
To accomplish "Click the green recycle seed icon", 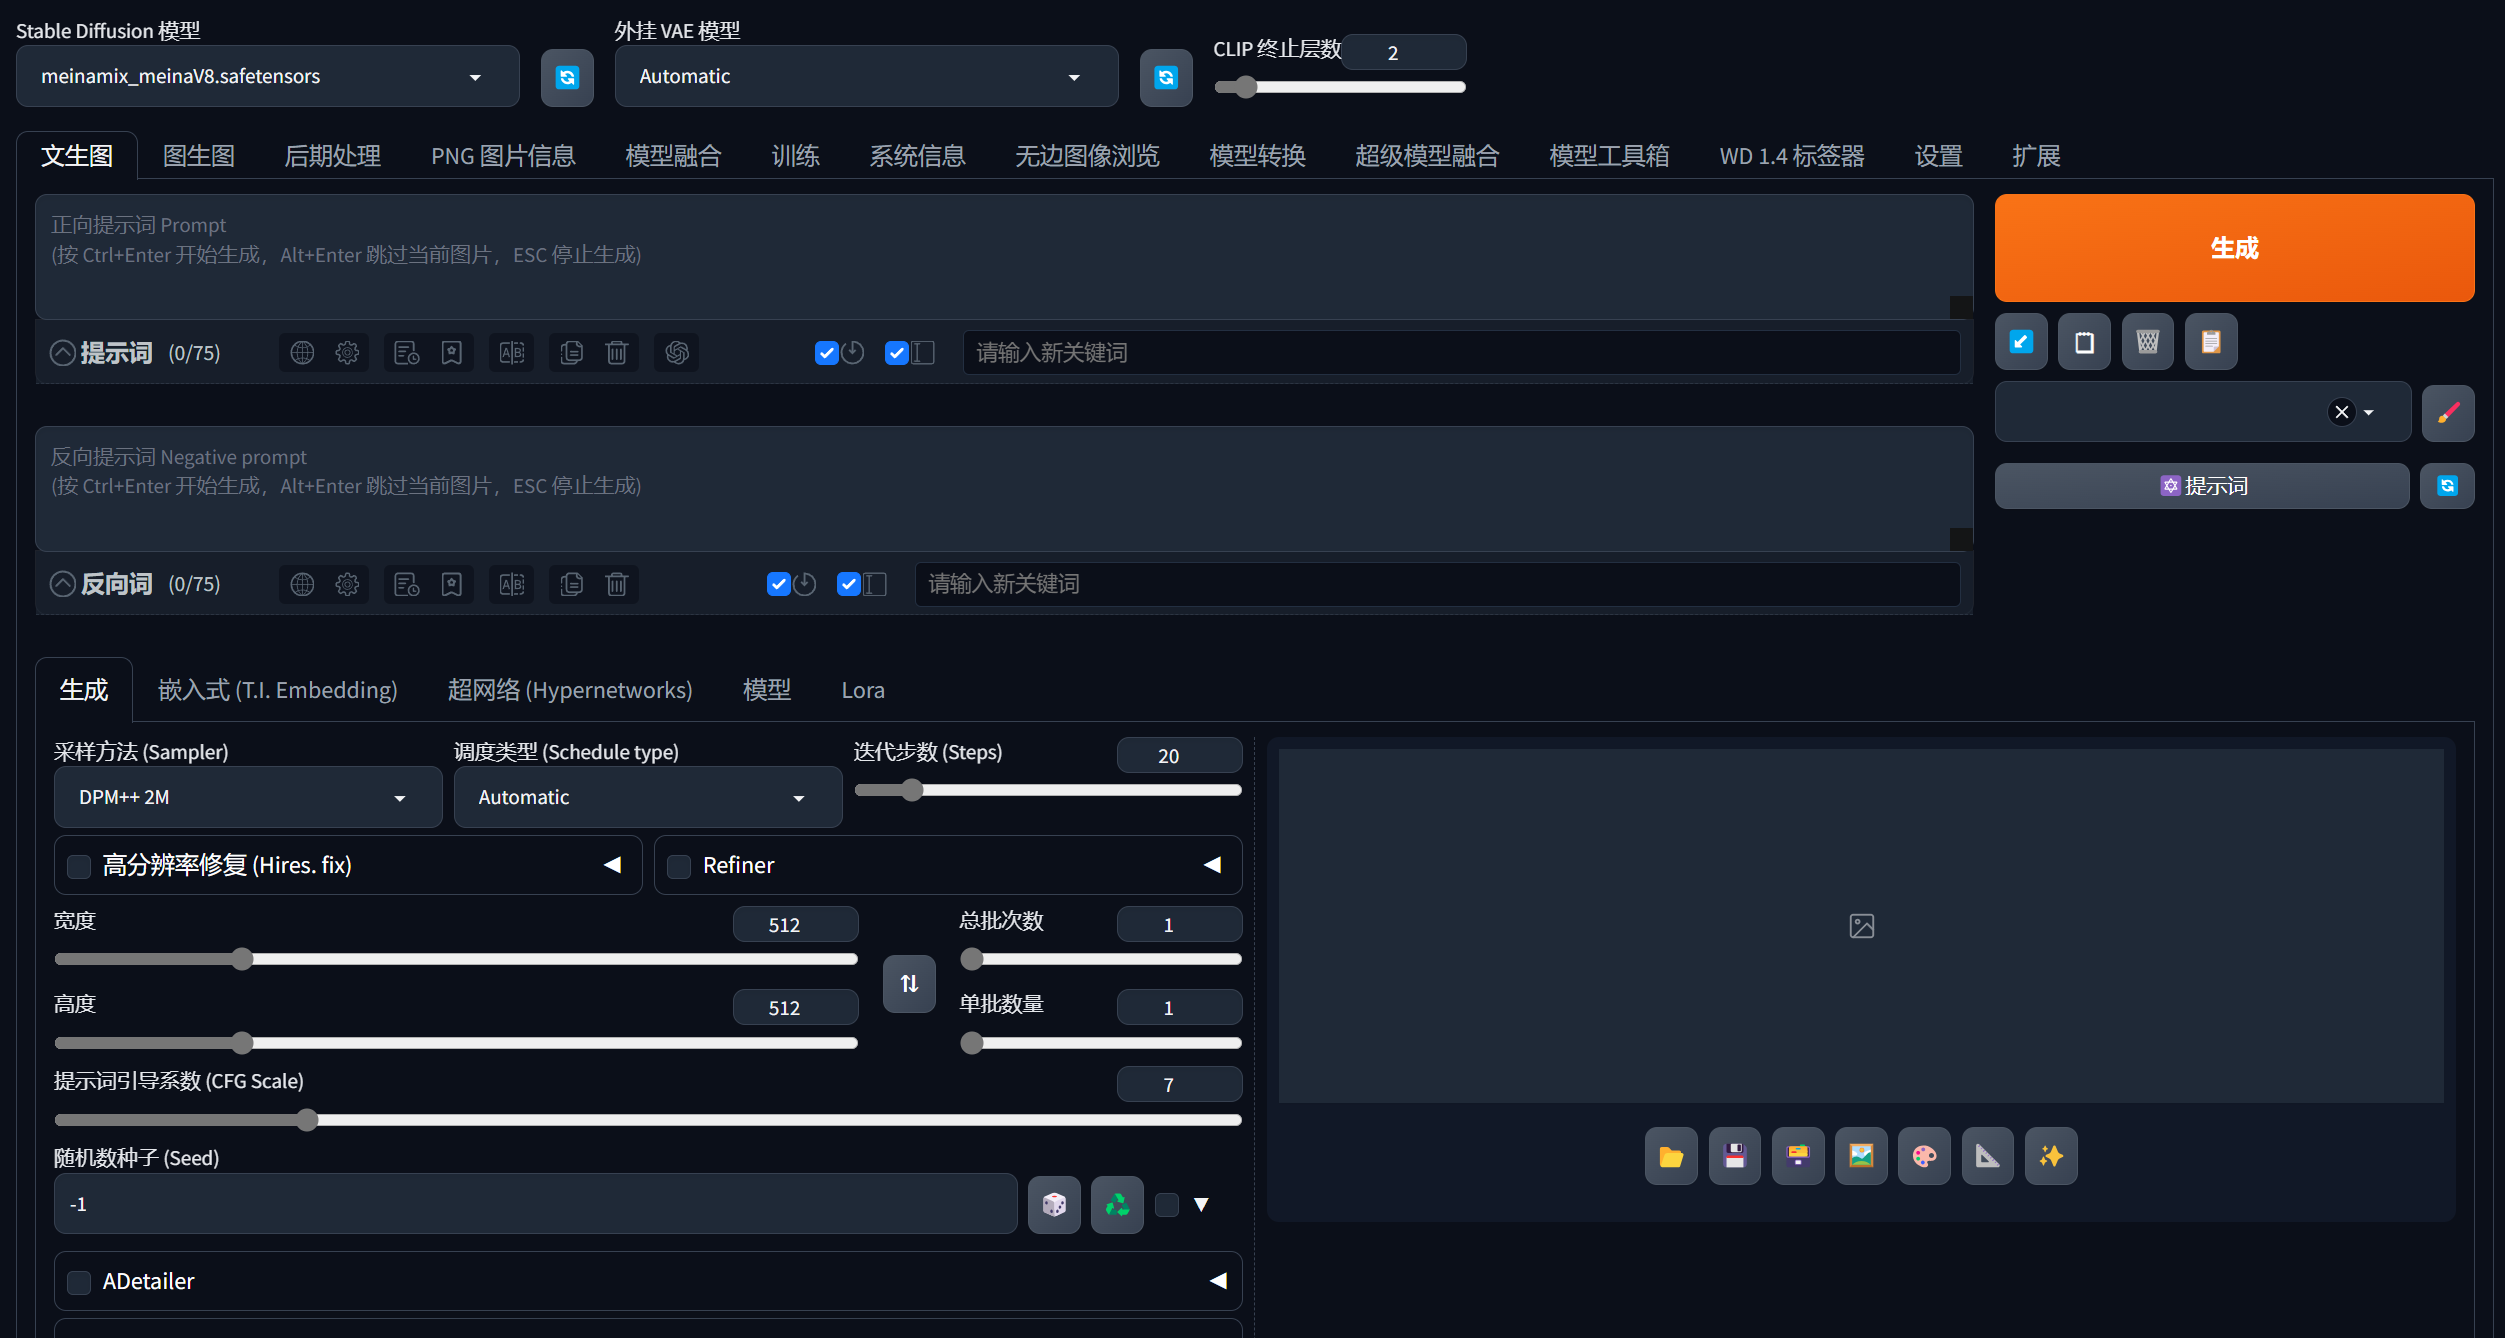I will [1117, 1204].
